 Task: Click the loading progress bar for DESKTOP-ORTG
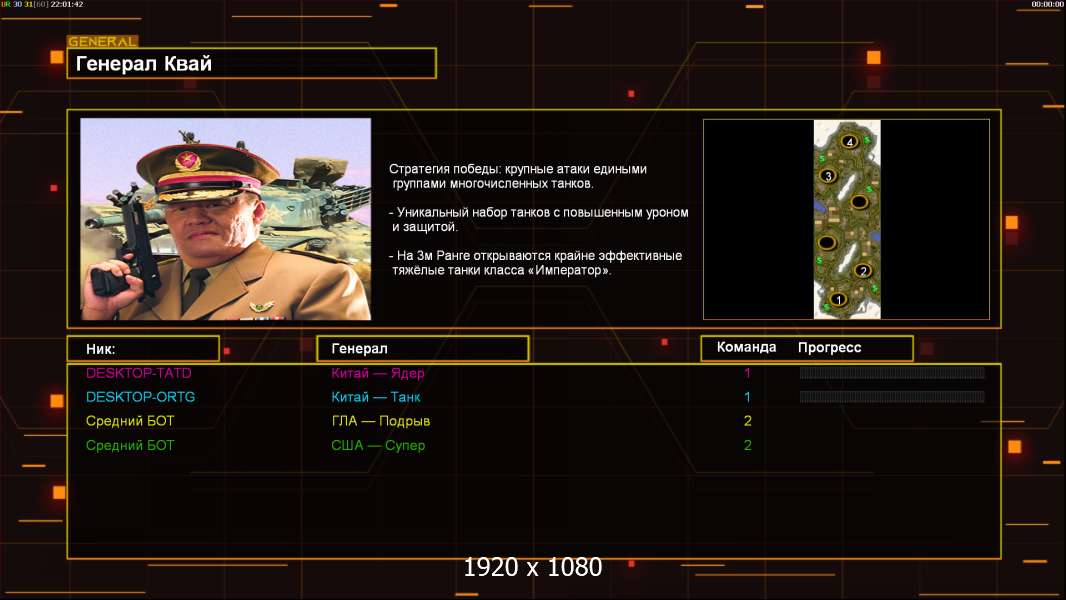point(891,397)
